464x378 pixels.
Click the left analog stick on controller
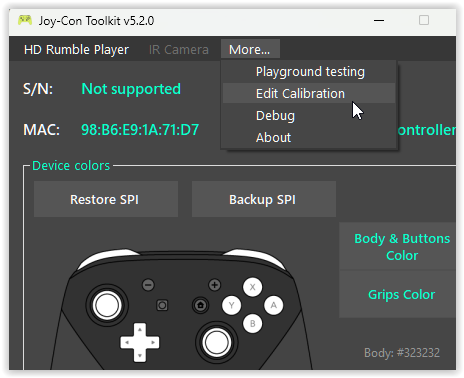[x=107, y=305]
